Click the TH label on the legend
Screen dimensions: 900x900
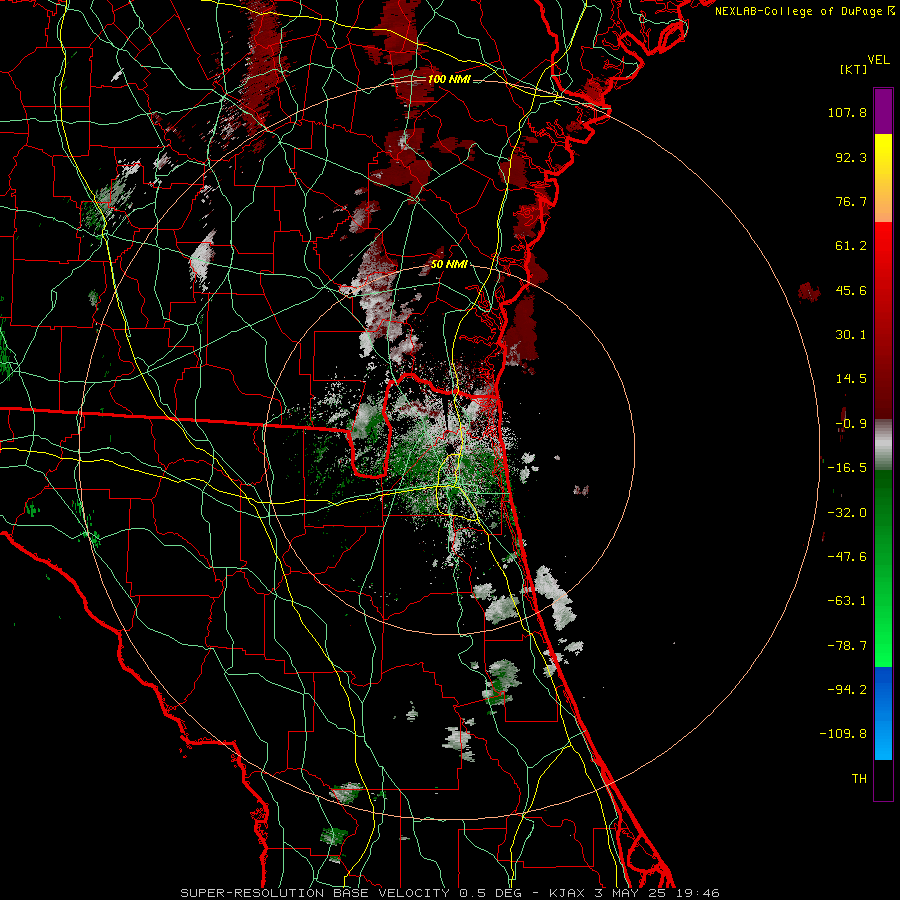tap(859, 778)
